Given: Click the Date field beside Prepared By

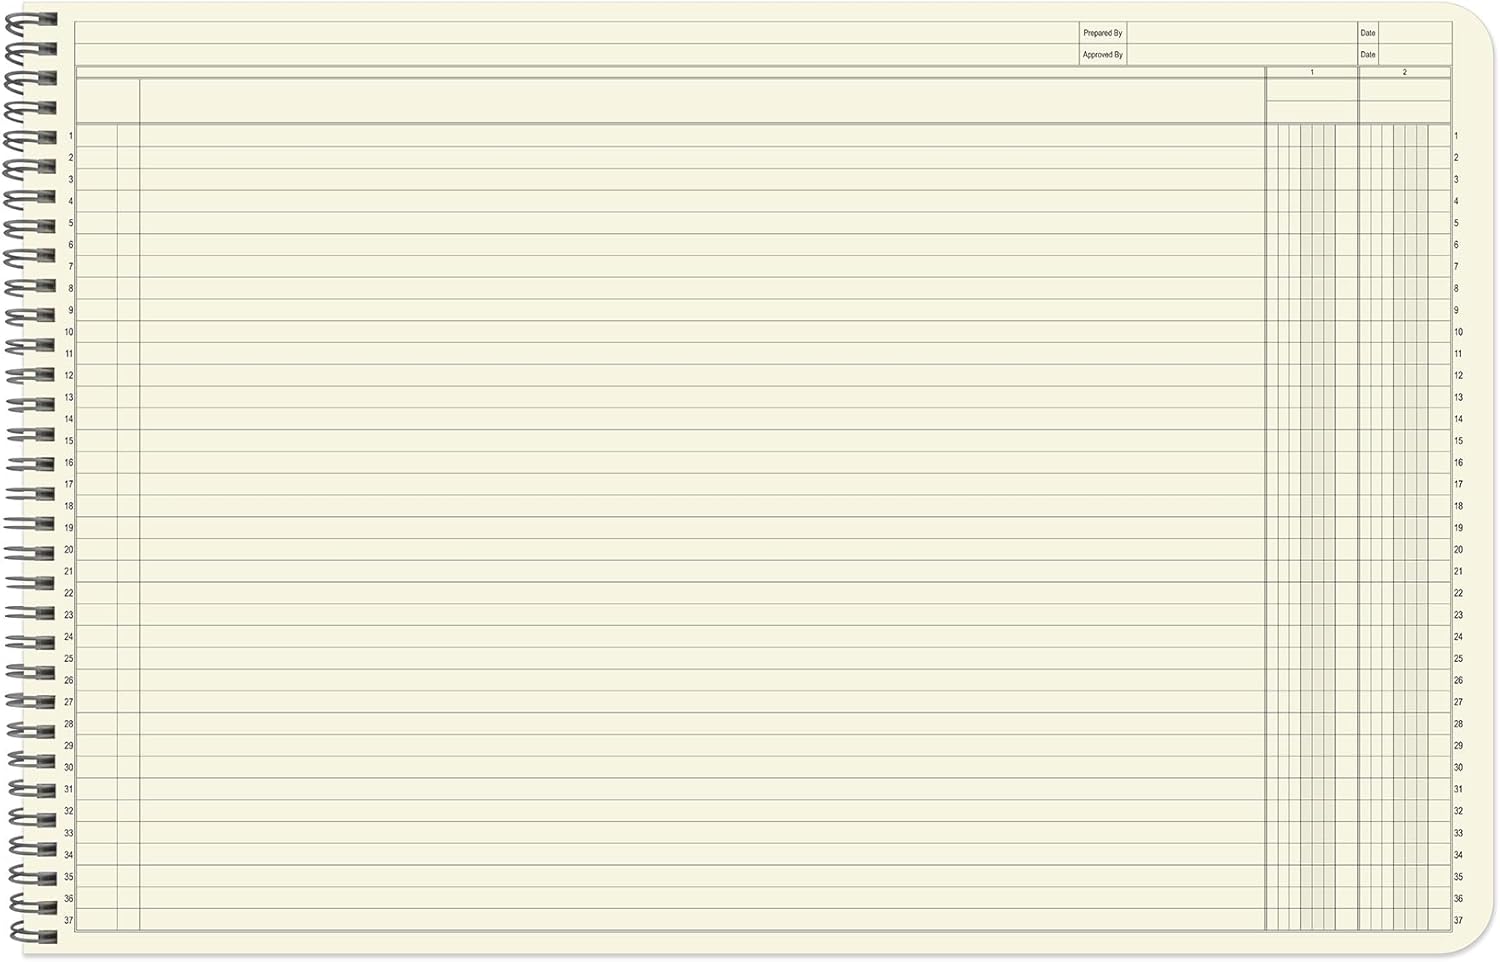Looking at the screenshot, I should click(x=1415, y=33).
